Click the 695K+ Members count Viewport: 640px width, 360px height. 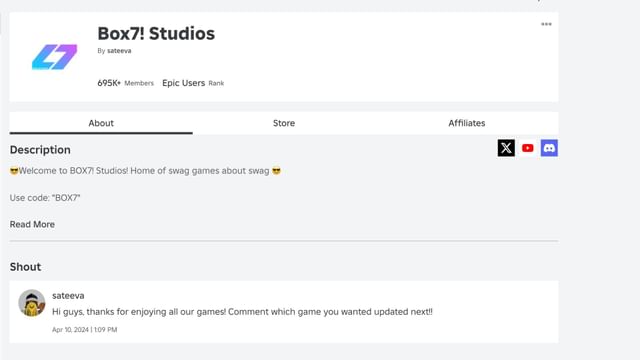[125, 83]
